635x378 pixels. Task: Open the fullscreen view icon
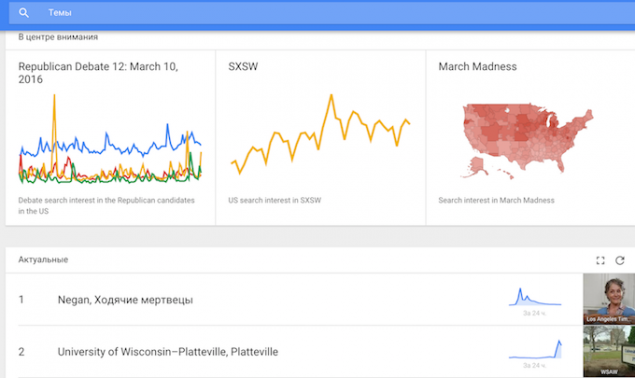pyautogui.click(x=600, y=261)
